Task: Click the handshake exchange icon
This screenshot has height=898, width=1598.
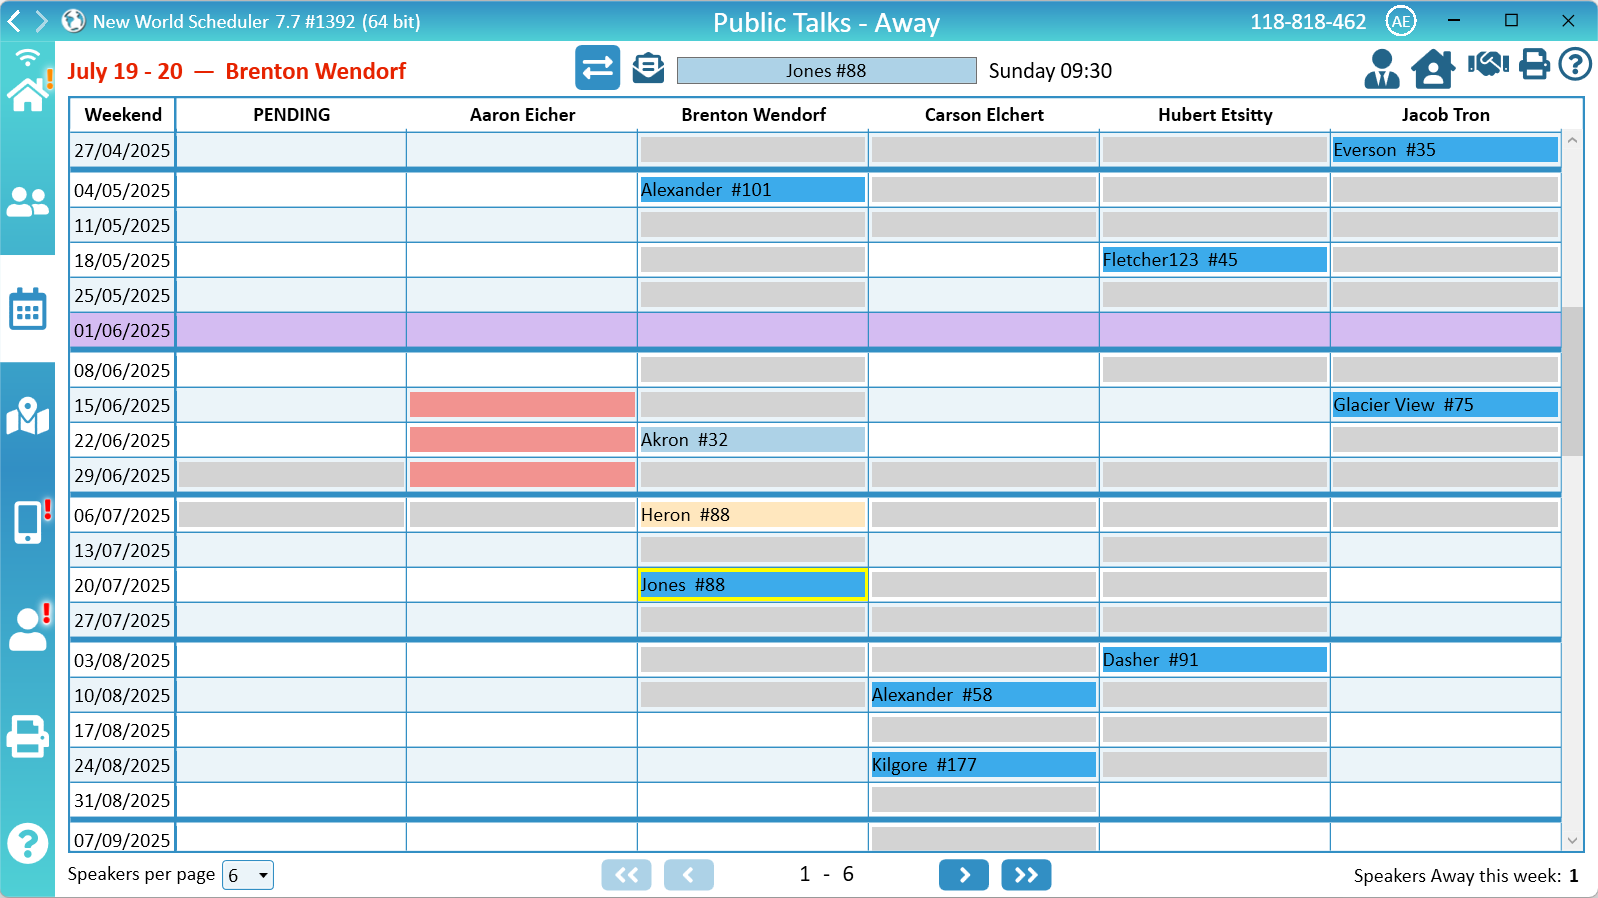Action: 1488,65
